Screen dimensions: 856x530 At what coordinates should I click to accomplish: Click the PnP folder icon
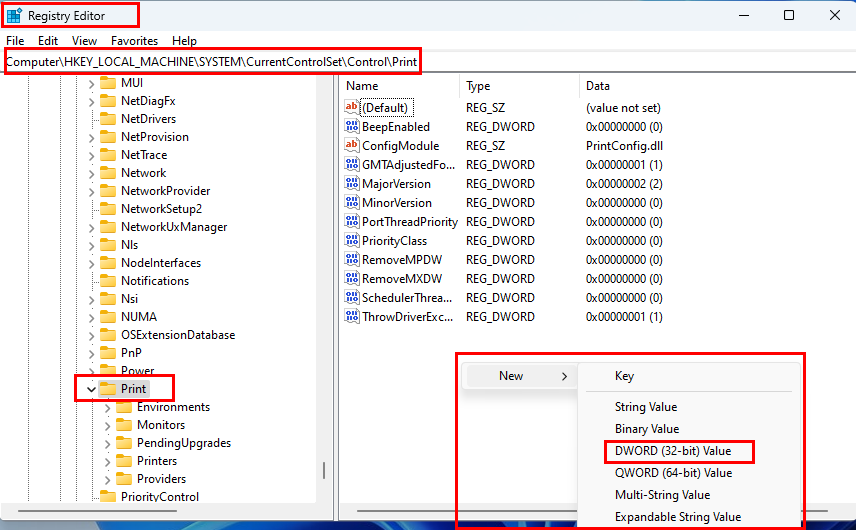coord(108,353)
